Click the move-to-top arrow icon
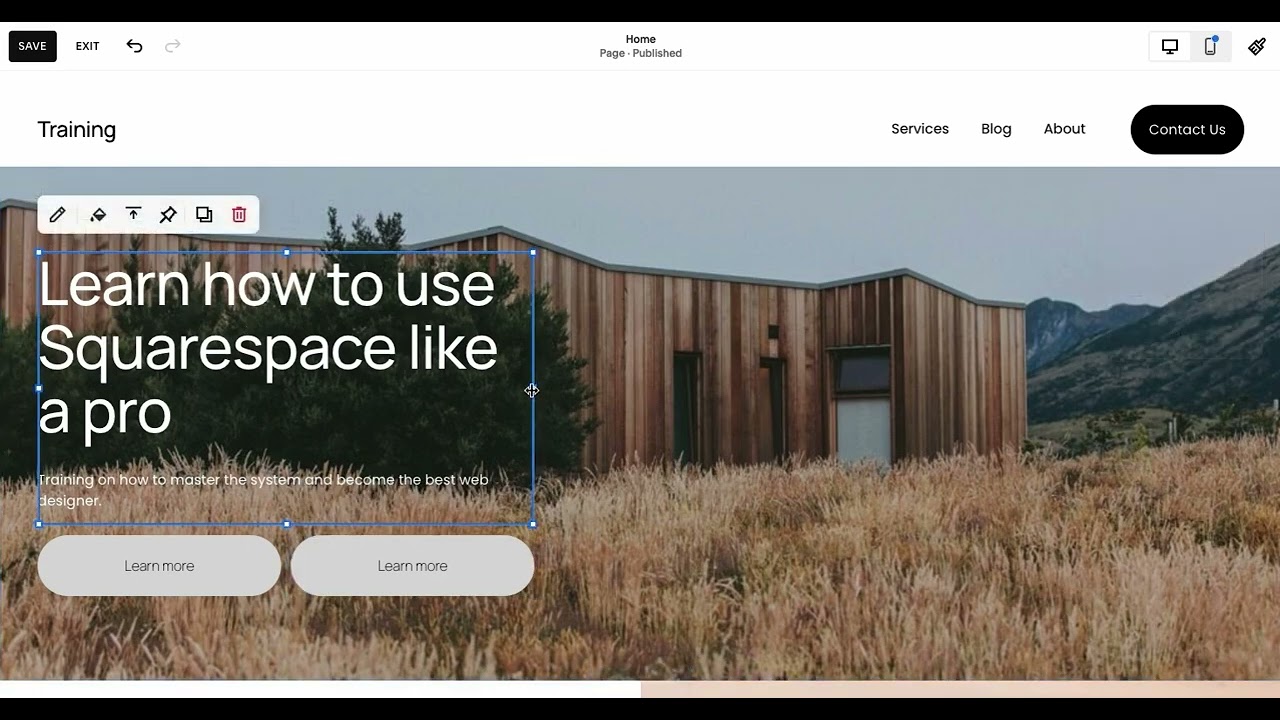The width and height of the screenshot is (1280, 720). pyautogui.click(x=133, y=215)
